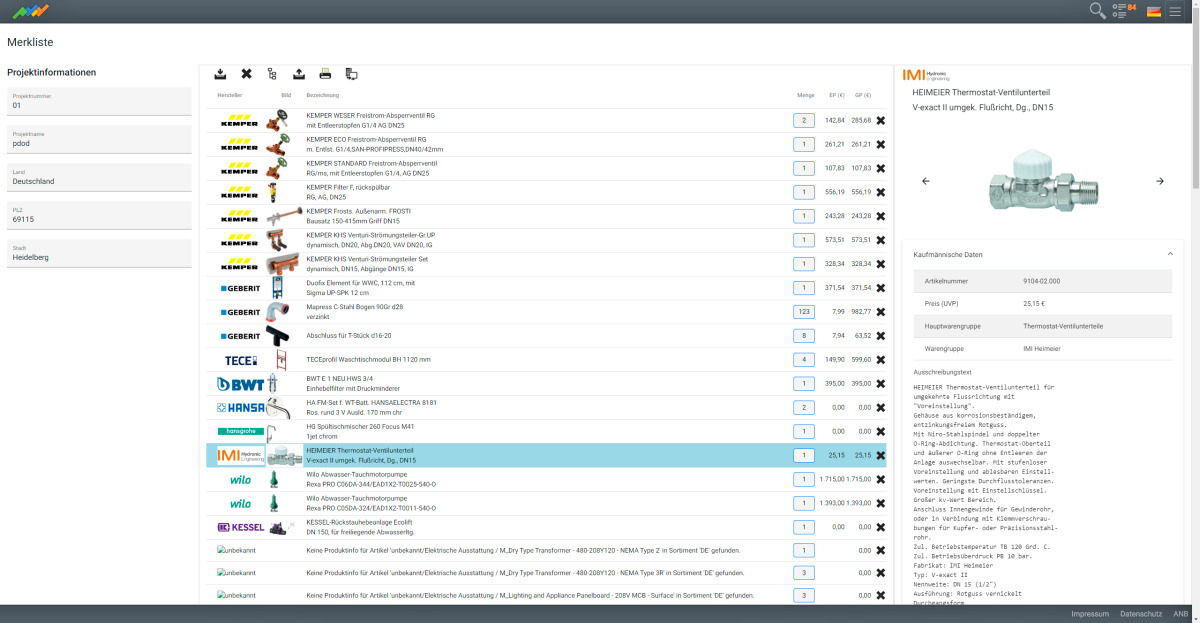Click the GEBERIT logo in Duofix row
The width and height of the screenshot is (1200, 623).
coord(240,288)
